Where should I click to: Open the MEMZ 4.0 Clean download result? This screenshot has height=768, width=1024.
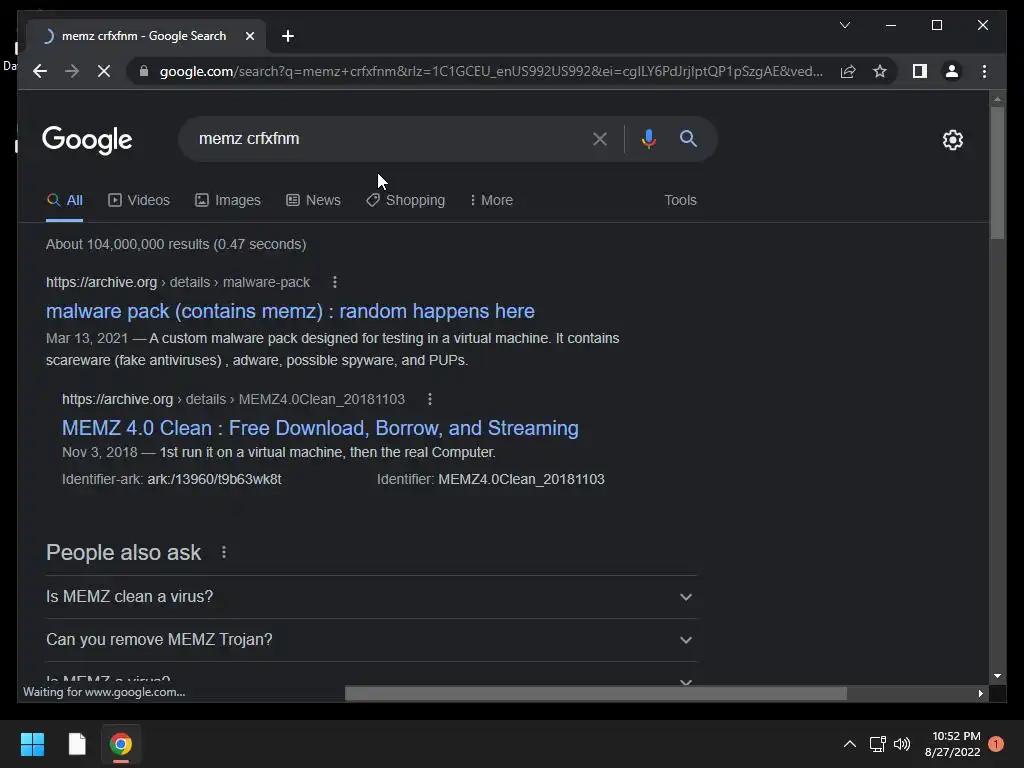[320, 428]
